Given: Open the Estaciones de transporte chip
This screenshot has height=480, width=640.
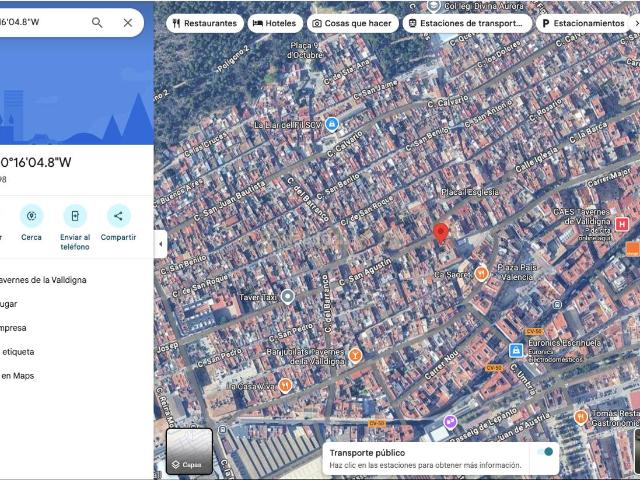Looking at the screenshot, I should click(466, 23).
